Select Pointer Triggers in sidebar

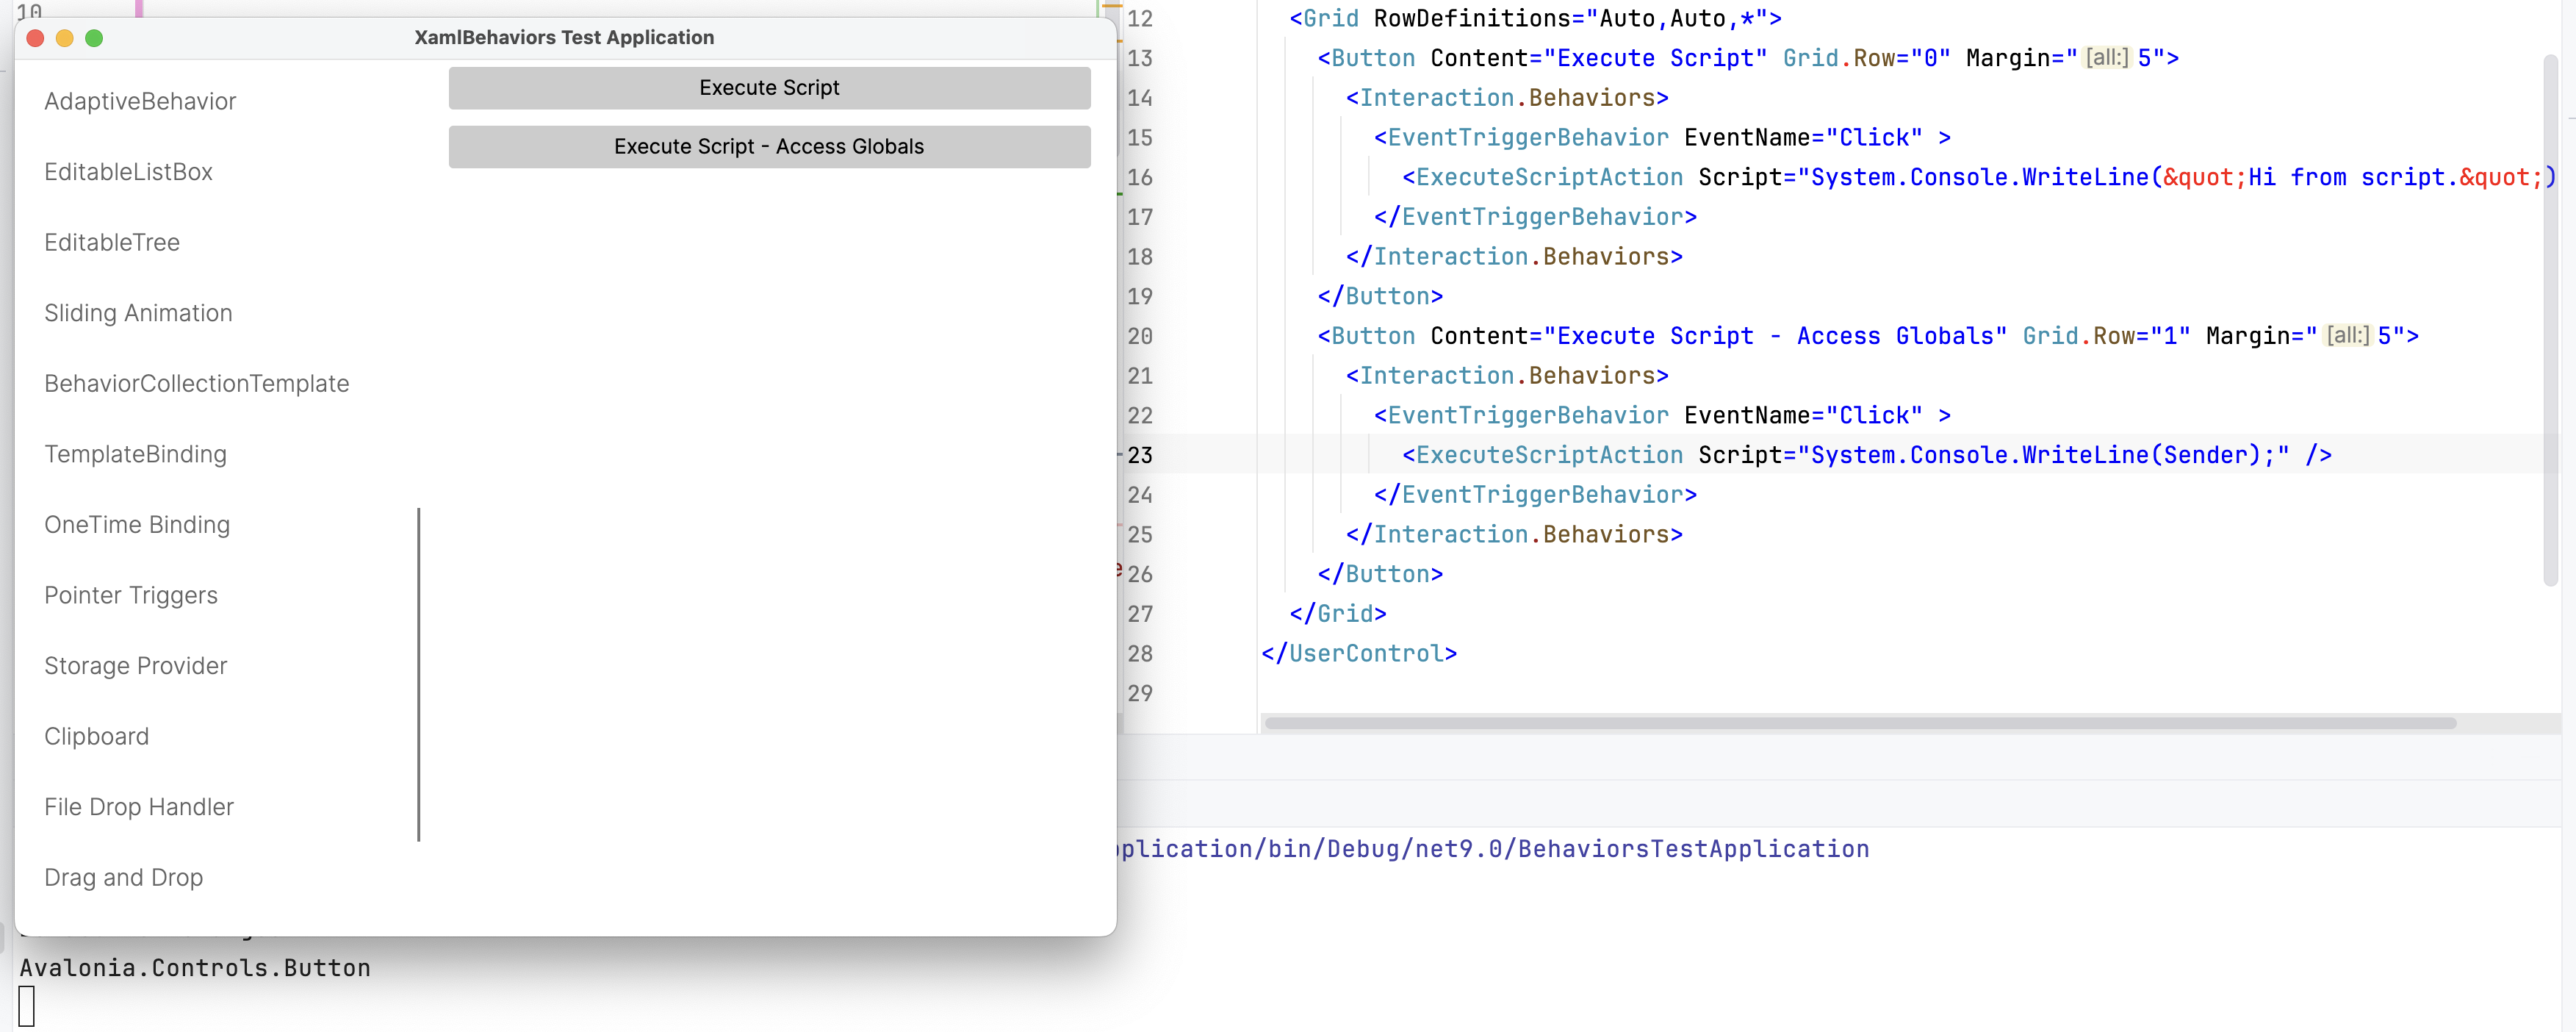click(131, 595)
